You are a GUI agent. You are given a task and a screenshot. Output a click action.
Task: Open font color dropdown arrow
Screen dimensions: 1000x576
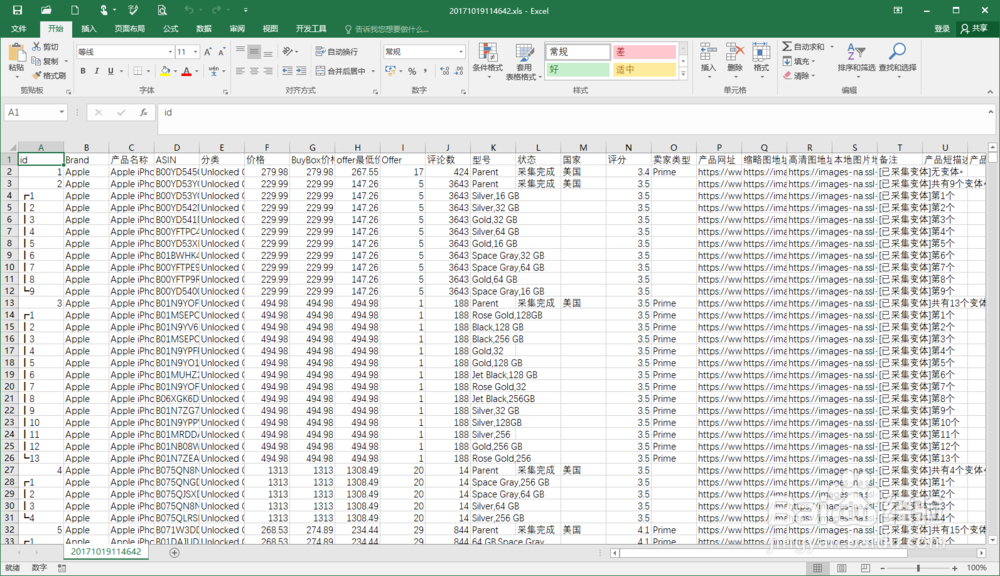[x=196, y=71]
